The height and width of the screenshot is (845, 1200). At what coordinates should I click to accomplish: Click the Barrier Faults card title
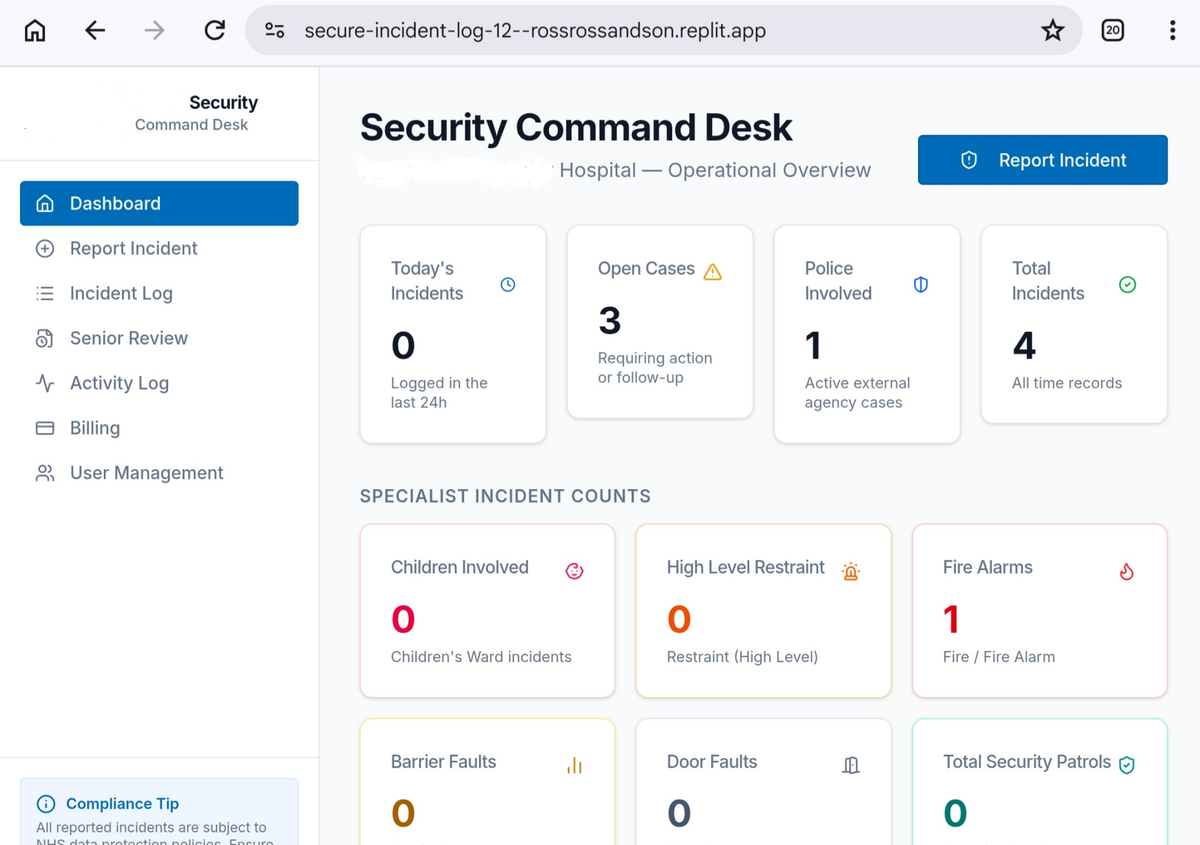[443, 762]
